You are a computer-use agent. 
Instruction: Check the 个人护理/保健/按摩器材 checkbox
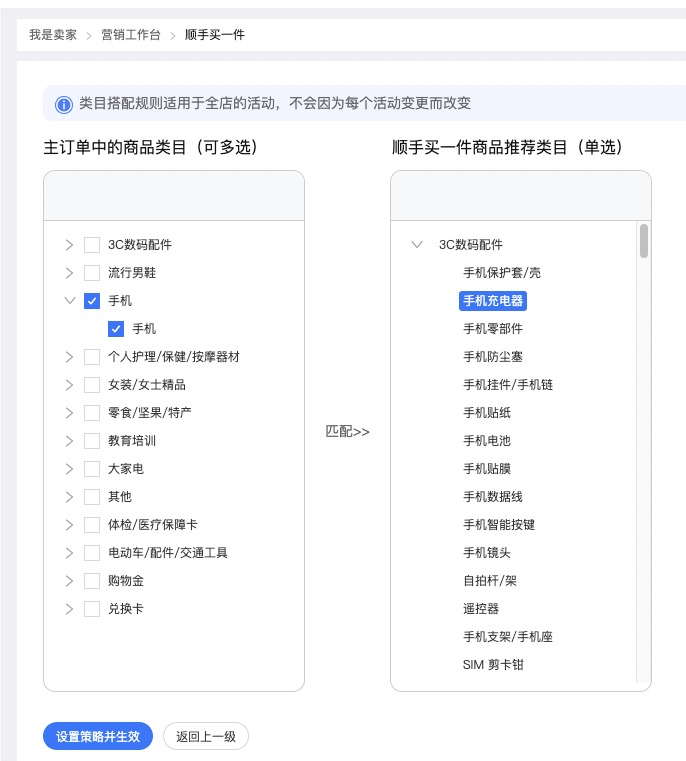(x=92, y=357)
